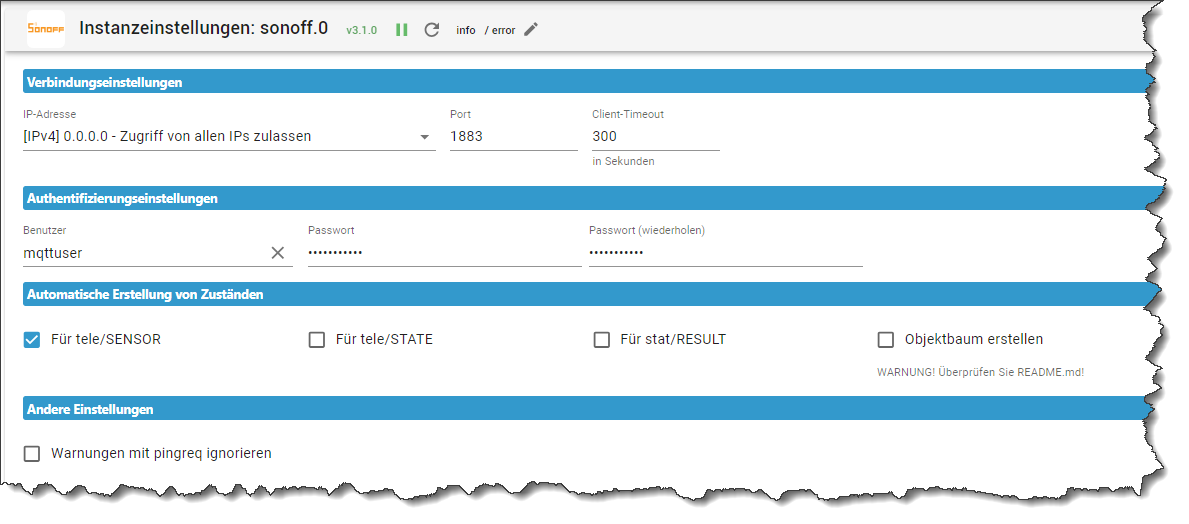Enable Für tele/STATE checkbox

(317, 340)
